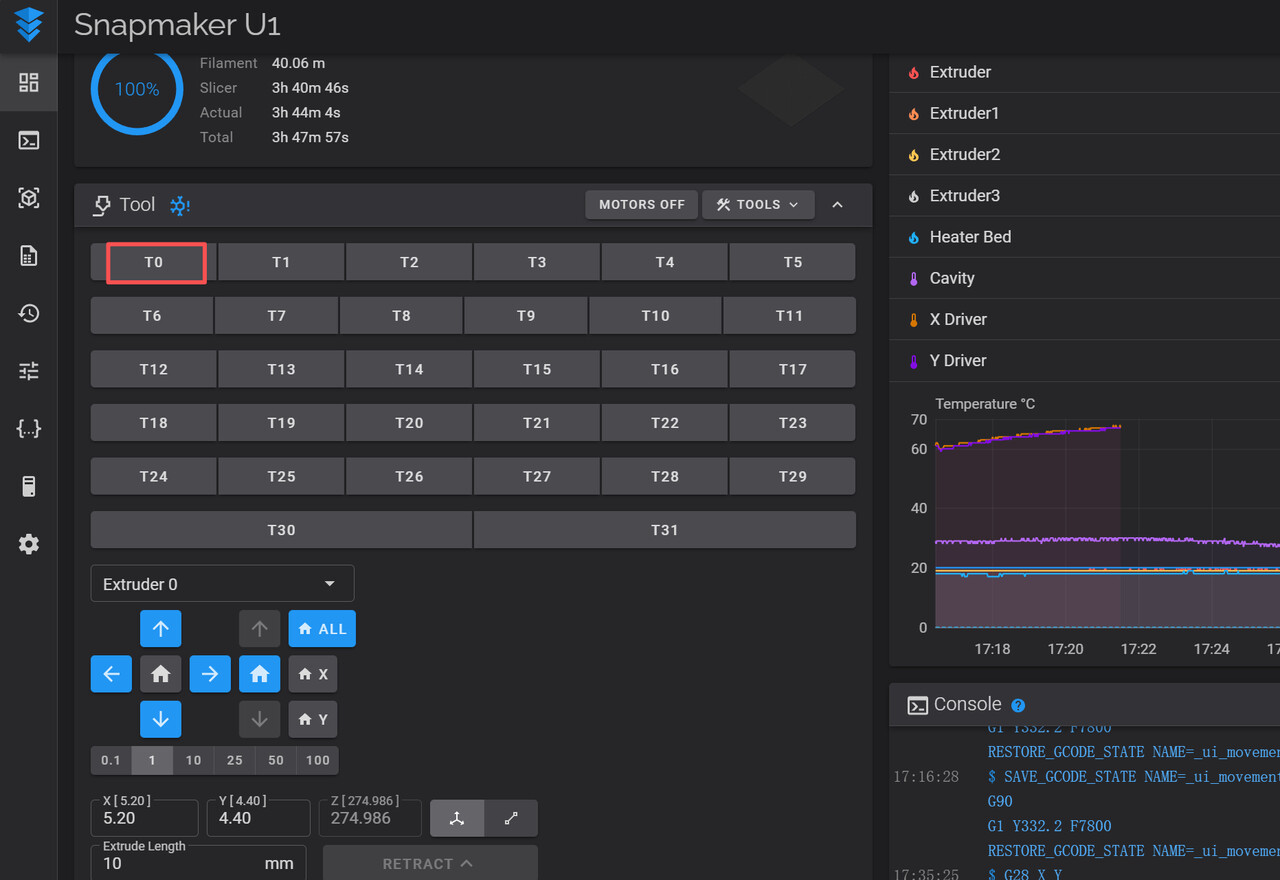
Task: Home XY with the gray center home icon
Action: pos(160,674)
